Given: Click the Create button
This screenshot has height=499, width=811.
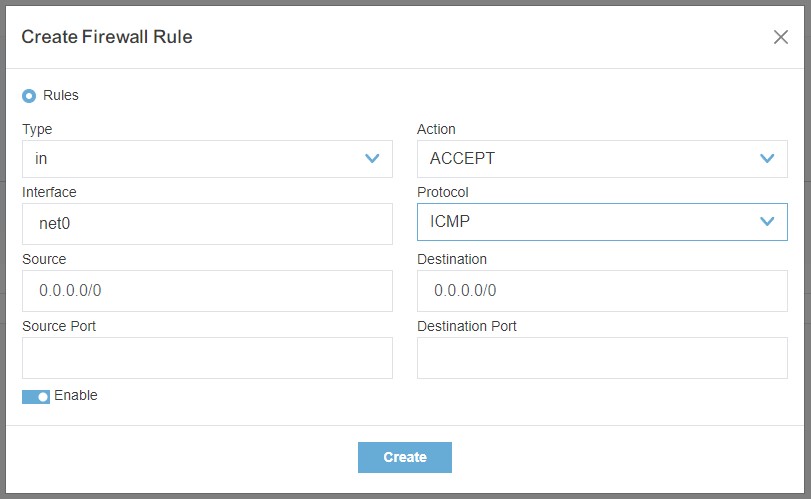Looking at the screenshot, I should (x=404, y=457).
